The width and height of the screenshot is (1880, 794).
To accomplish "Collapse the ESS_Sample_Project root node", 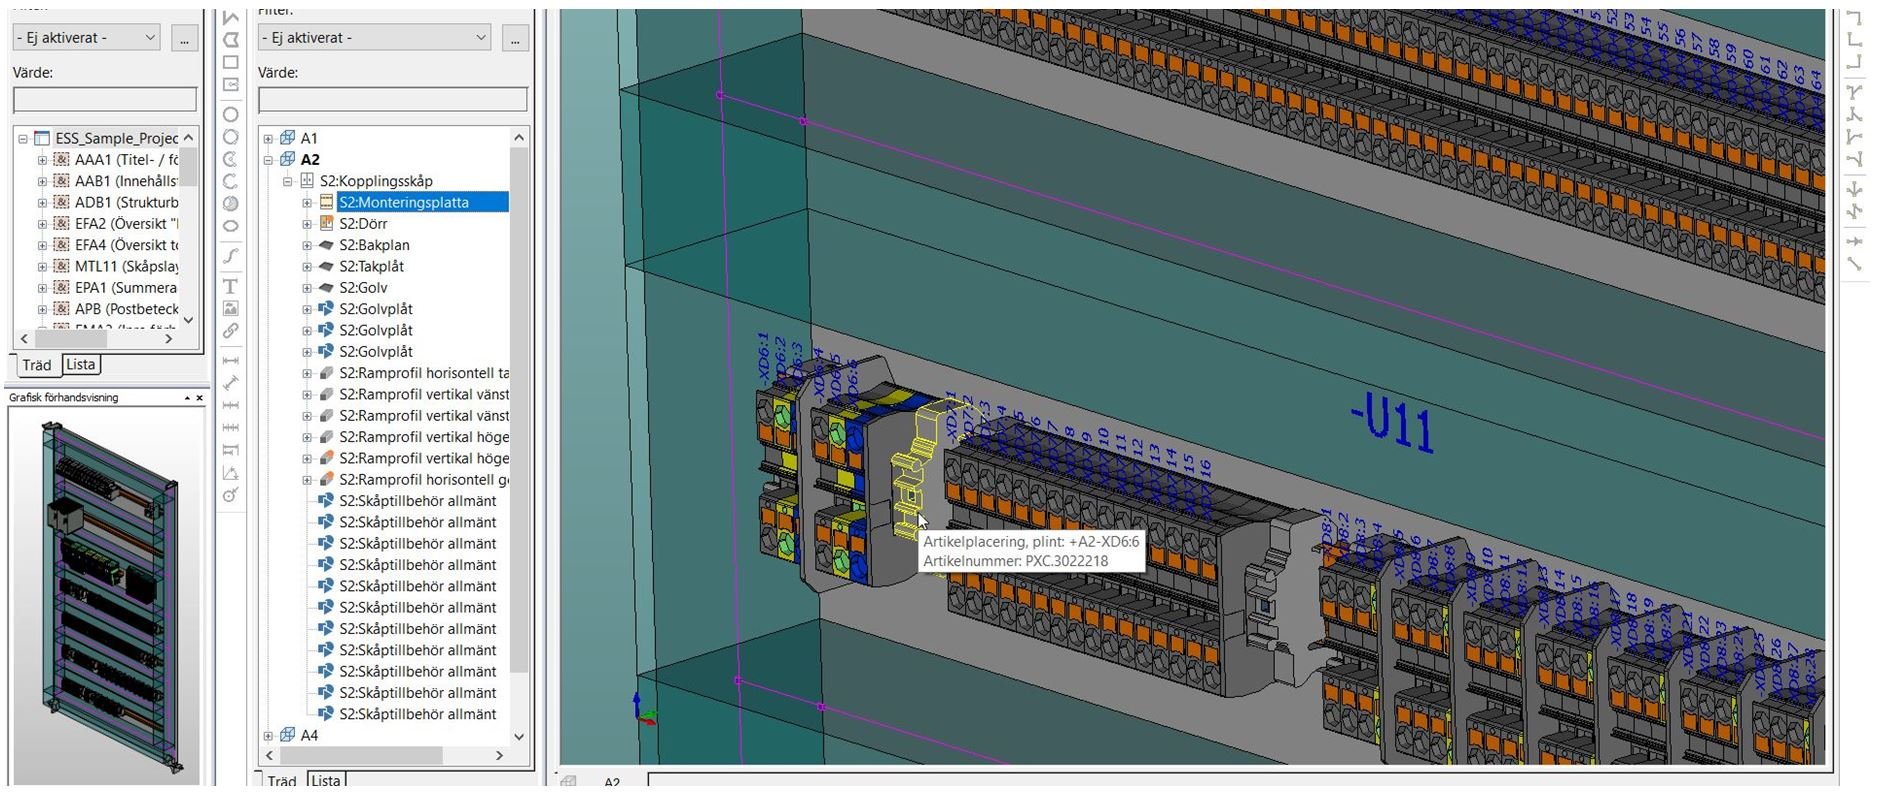I will tap(23, 139).
